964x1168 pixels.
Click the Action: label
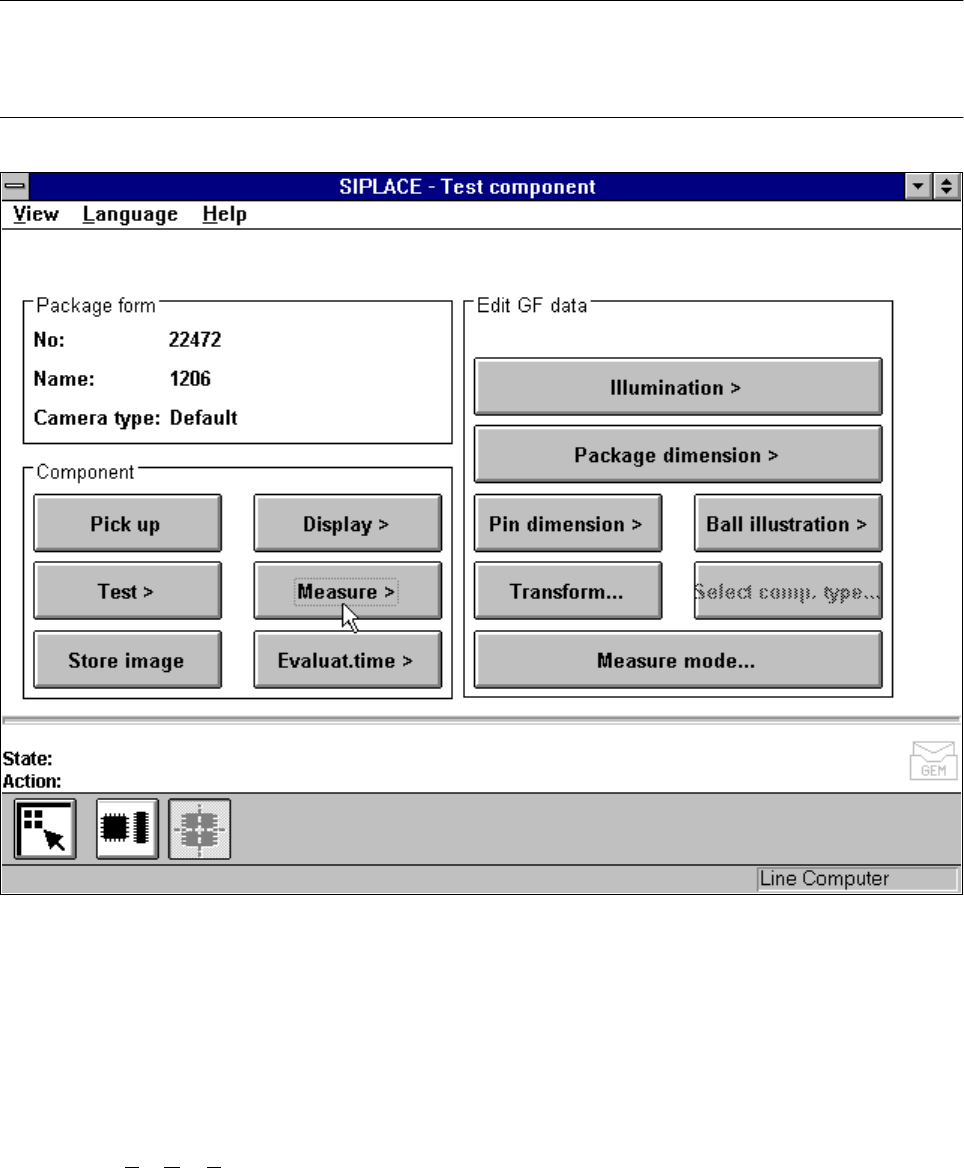[32, 781]
